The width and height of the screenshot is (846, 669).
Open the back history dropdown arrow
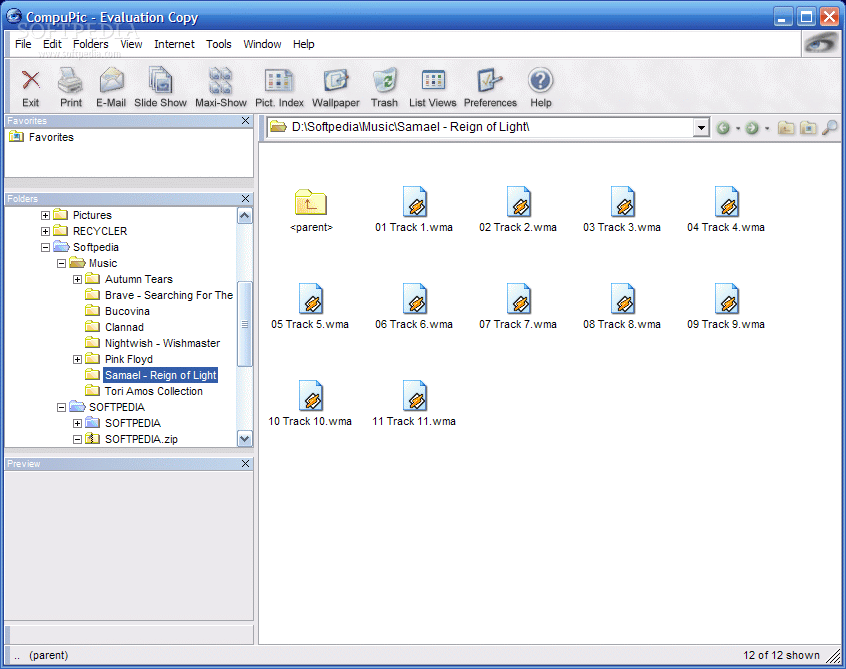738,128
